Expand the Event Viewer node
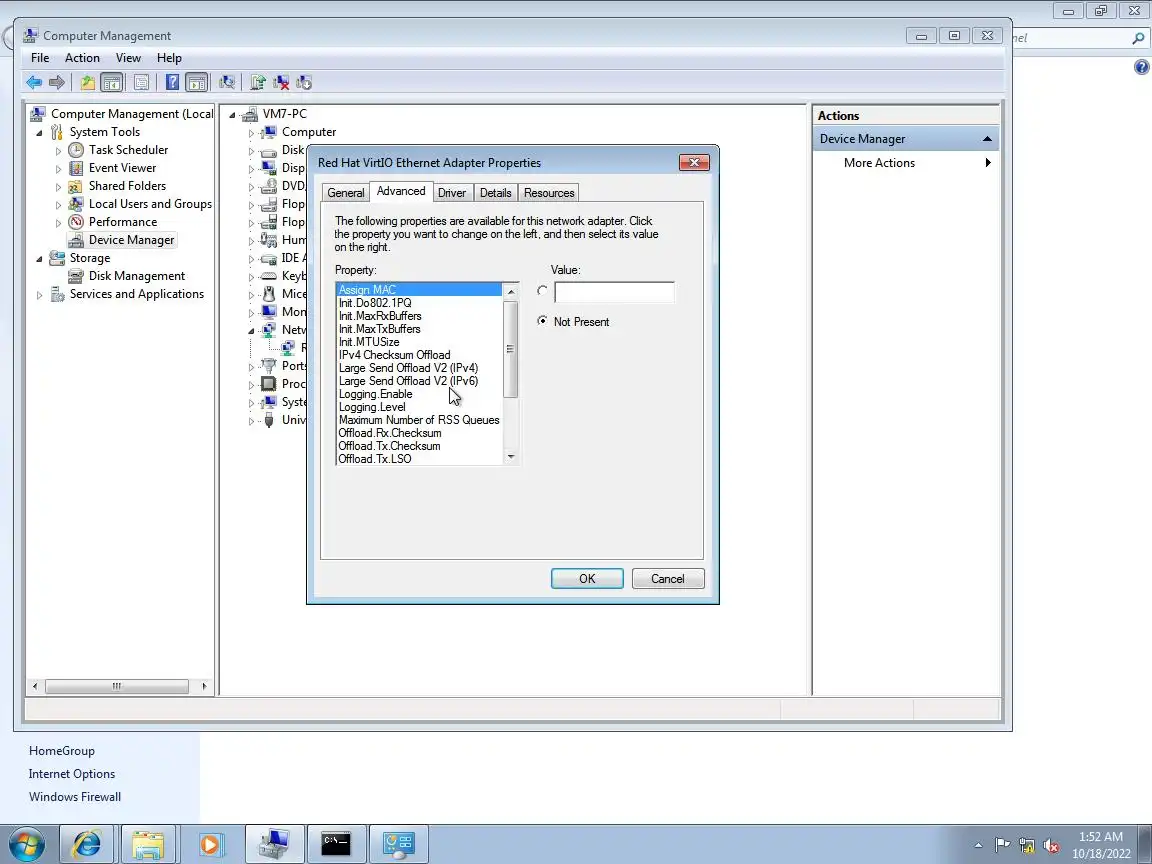This screenshot has height=864, width=1152. (x=58, y=168)
